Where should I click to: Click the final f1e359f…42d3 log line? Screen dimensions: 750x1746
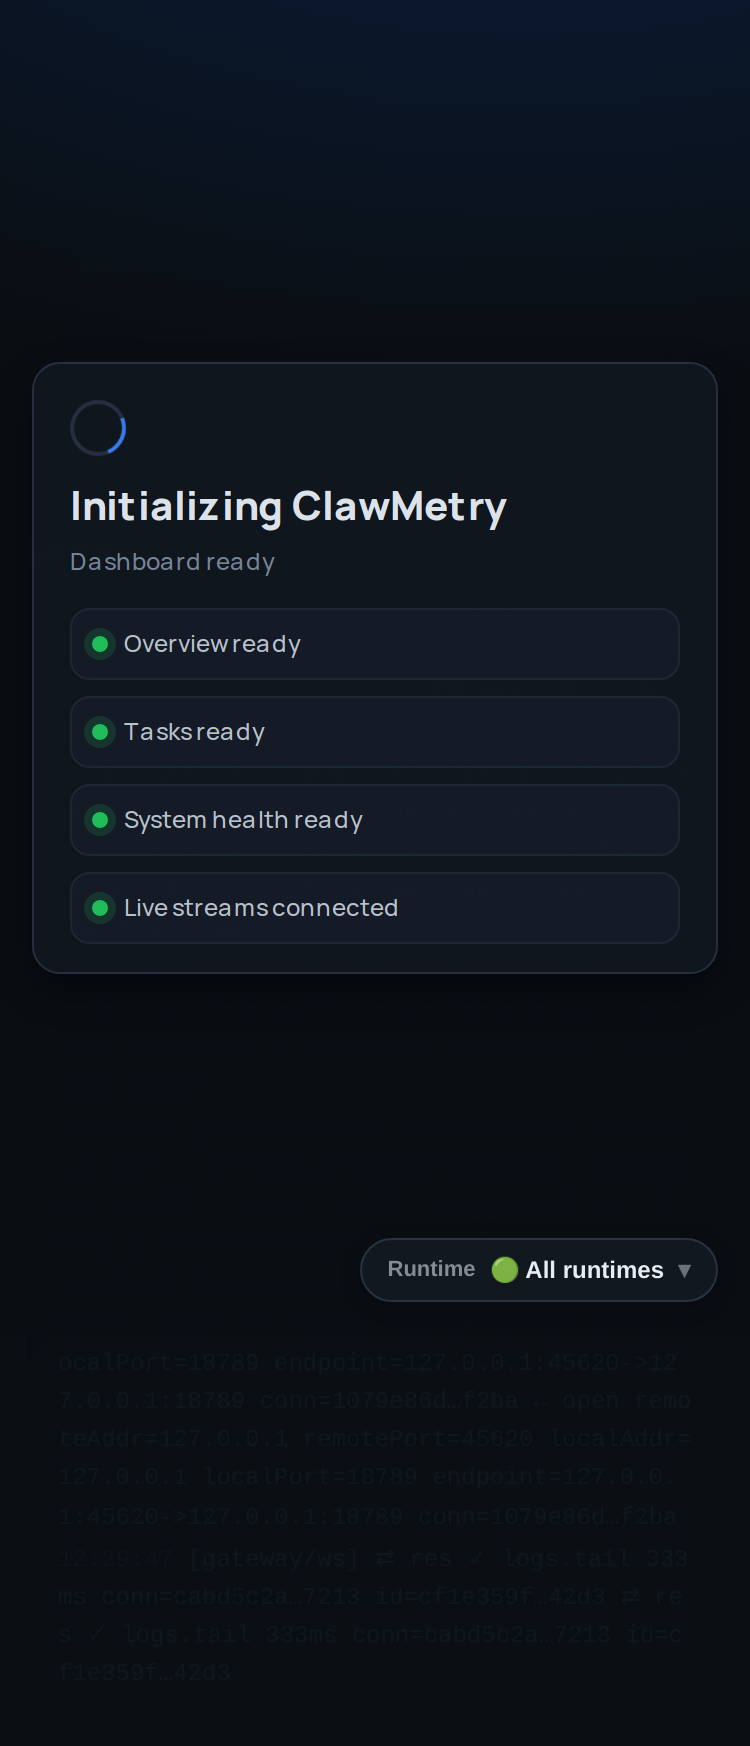click(144, 1673)
